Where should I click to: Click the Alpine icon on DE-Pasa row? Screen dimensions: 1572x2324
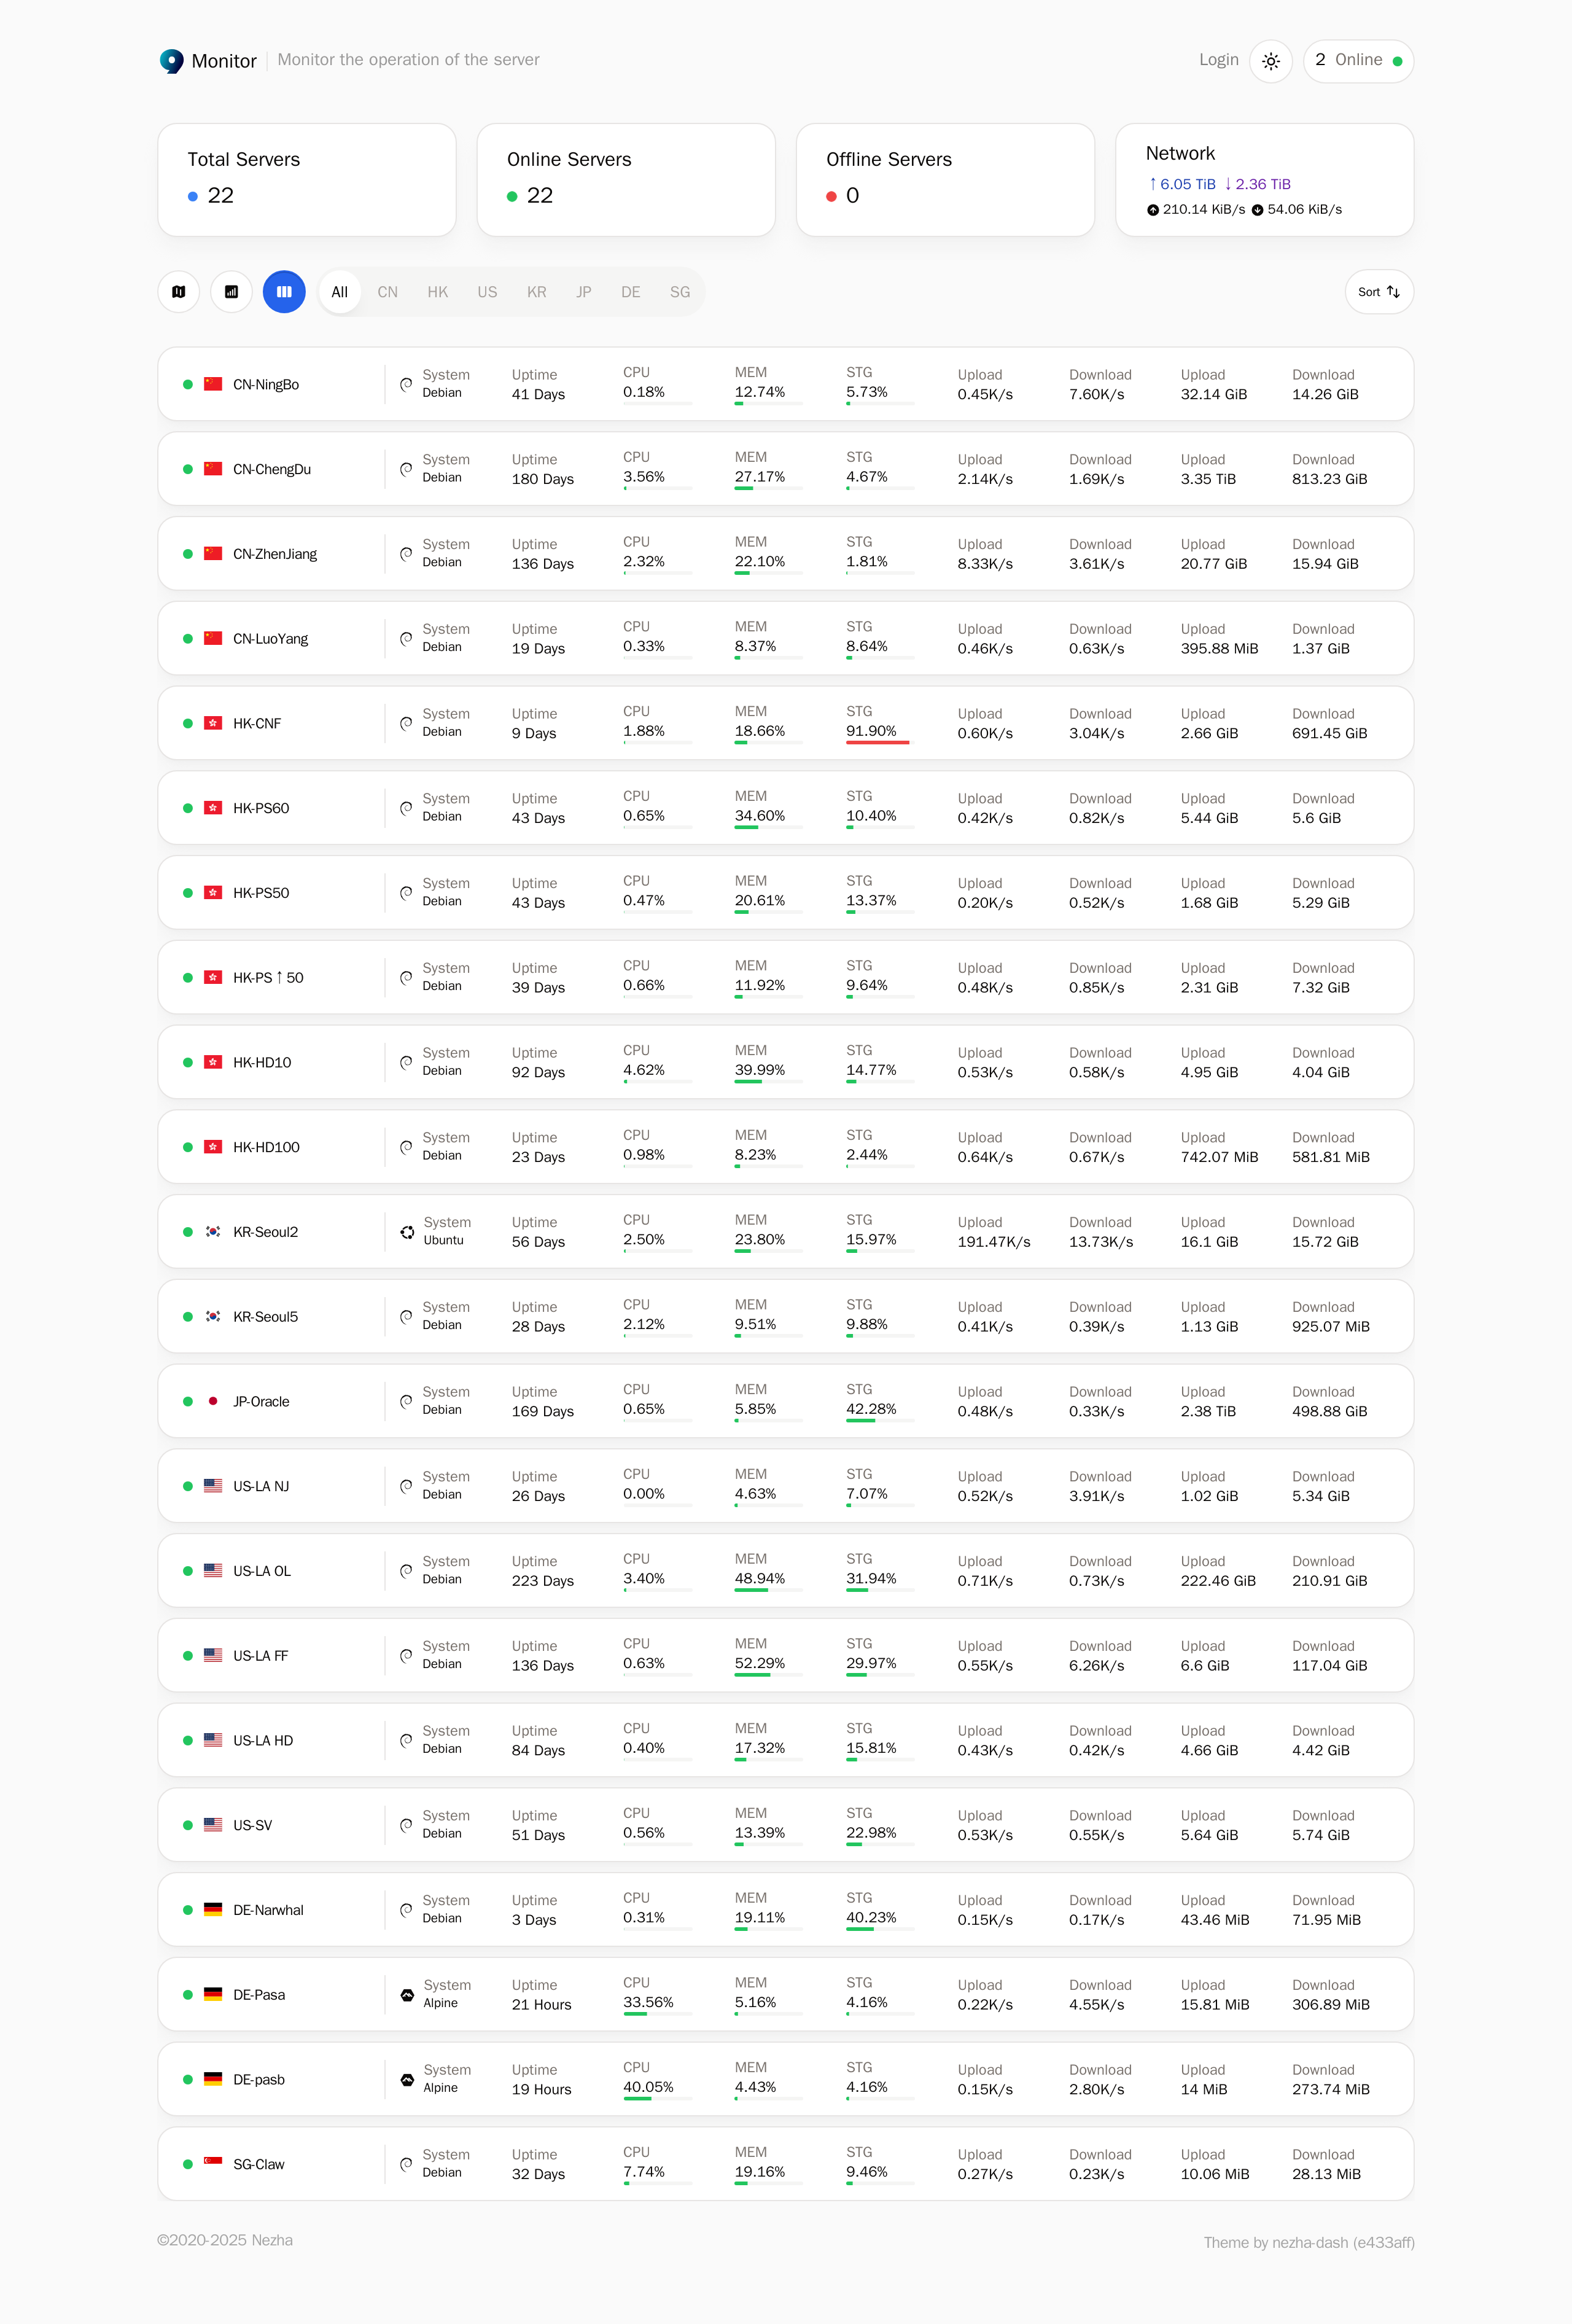coord(407,1995)
